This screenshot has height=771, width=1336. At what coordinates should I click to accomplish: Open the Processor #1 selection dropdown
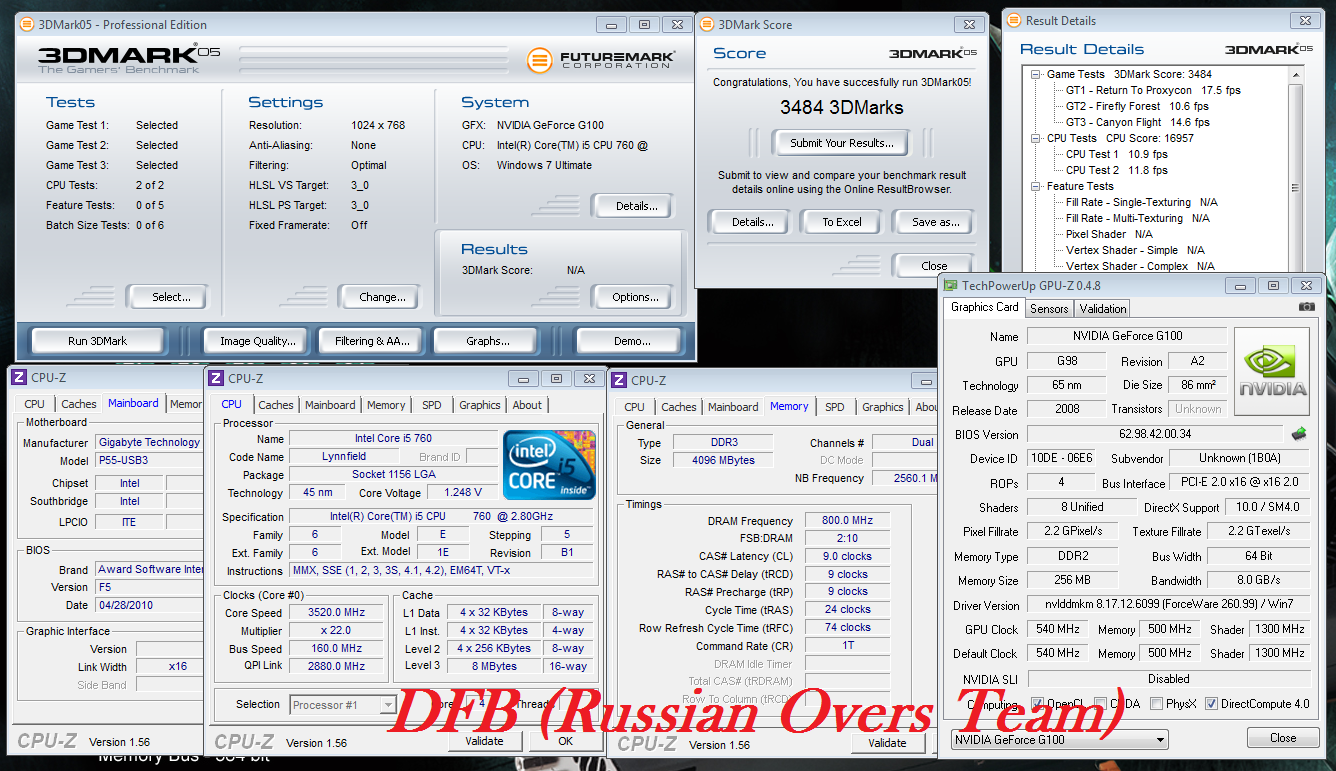[343, 705]
